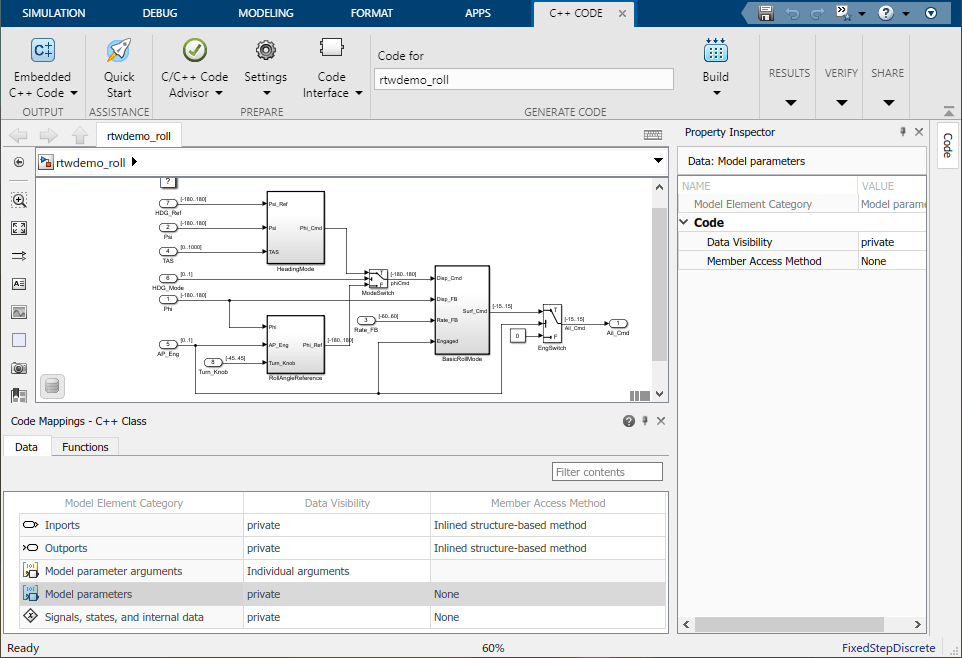The width and height of the screenshot is (962, 658).
Task: Click the camera screenshot icon in palette
Action: (x=19, y=368)
